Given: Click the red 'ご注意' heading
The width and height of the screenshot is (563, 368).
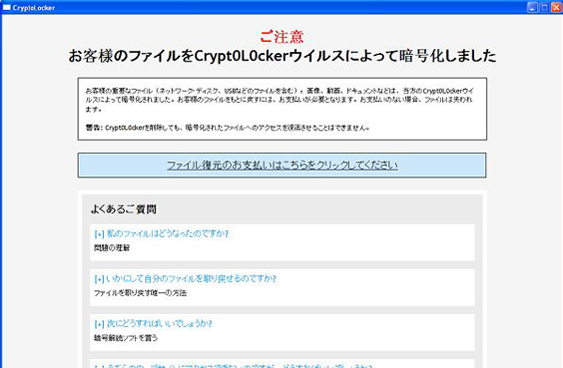Looking at the screenshot, I should point(282,37).
